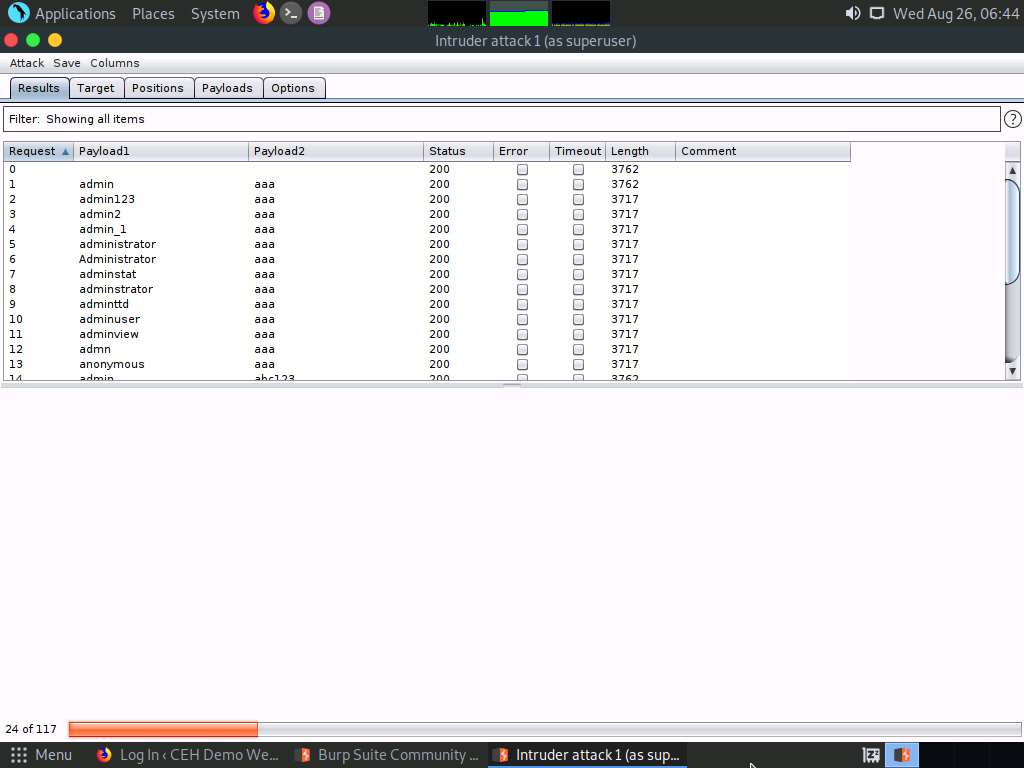Click the orange attack progress bar
Screen dimensions: 1024x768
click(x=163, y=729)
